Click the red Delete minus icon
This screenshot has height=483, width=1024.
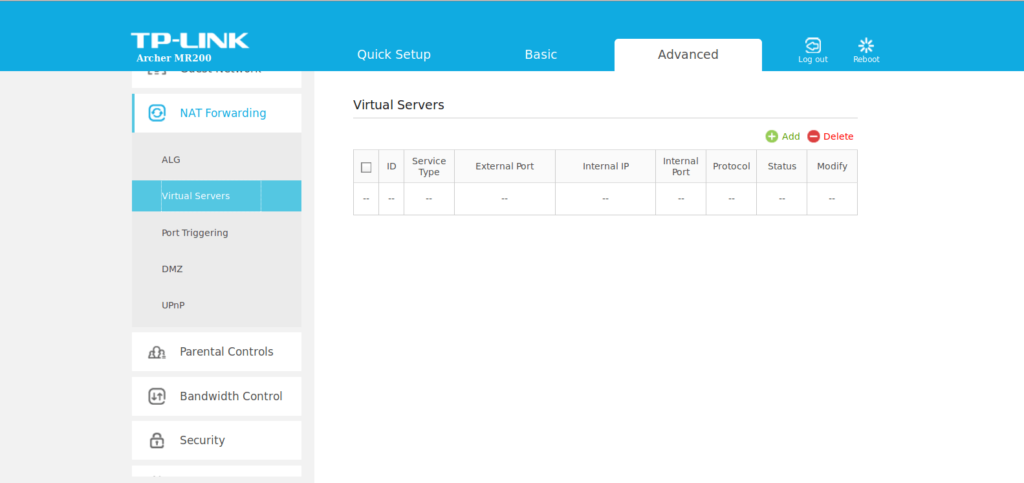tap(813, 136)
